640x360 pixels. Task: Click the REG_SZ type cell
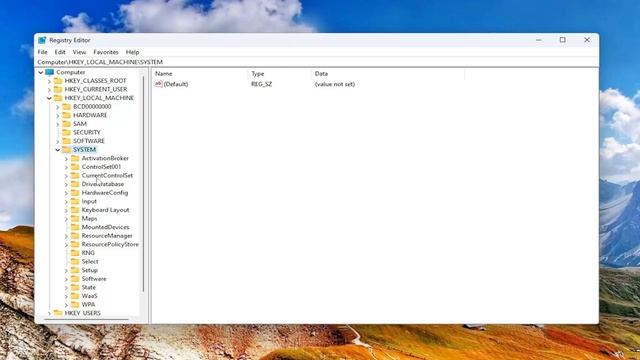(x=261, y=84)
